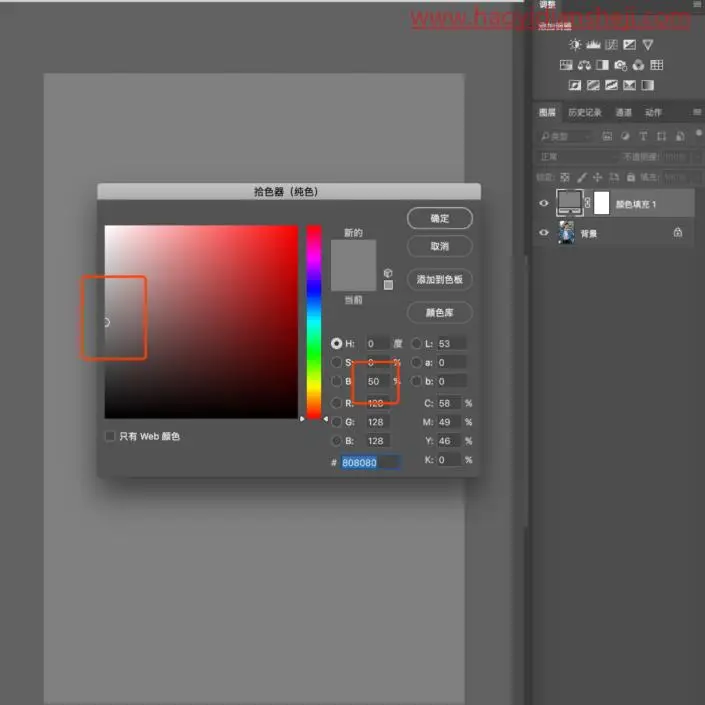Screen dimensions: 705x705
Task: Open the Layers panel menu
Action: point(697,112)
